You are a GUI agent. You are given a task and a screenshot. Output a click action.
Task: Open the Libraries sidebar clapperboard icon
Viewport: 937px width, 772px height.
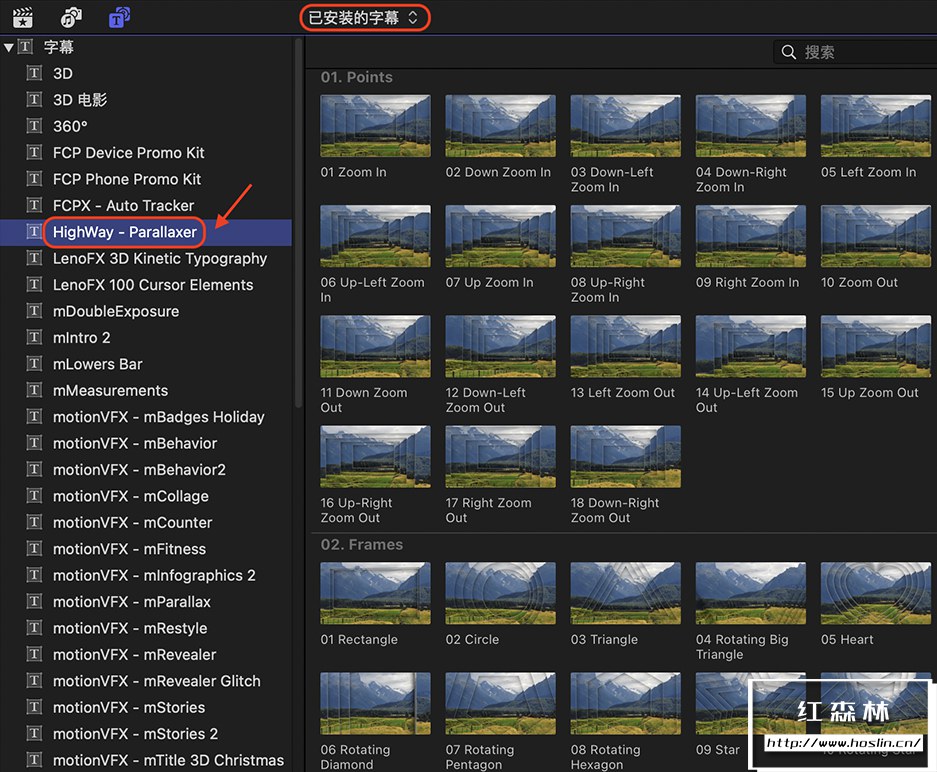pos(23,17)
